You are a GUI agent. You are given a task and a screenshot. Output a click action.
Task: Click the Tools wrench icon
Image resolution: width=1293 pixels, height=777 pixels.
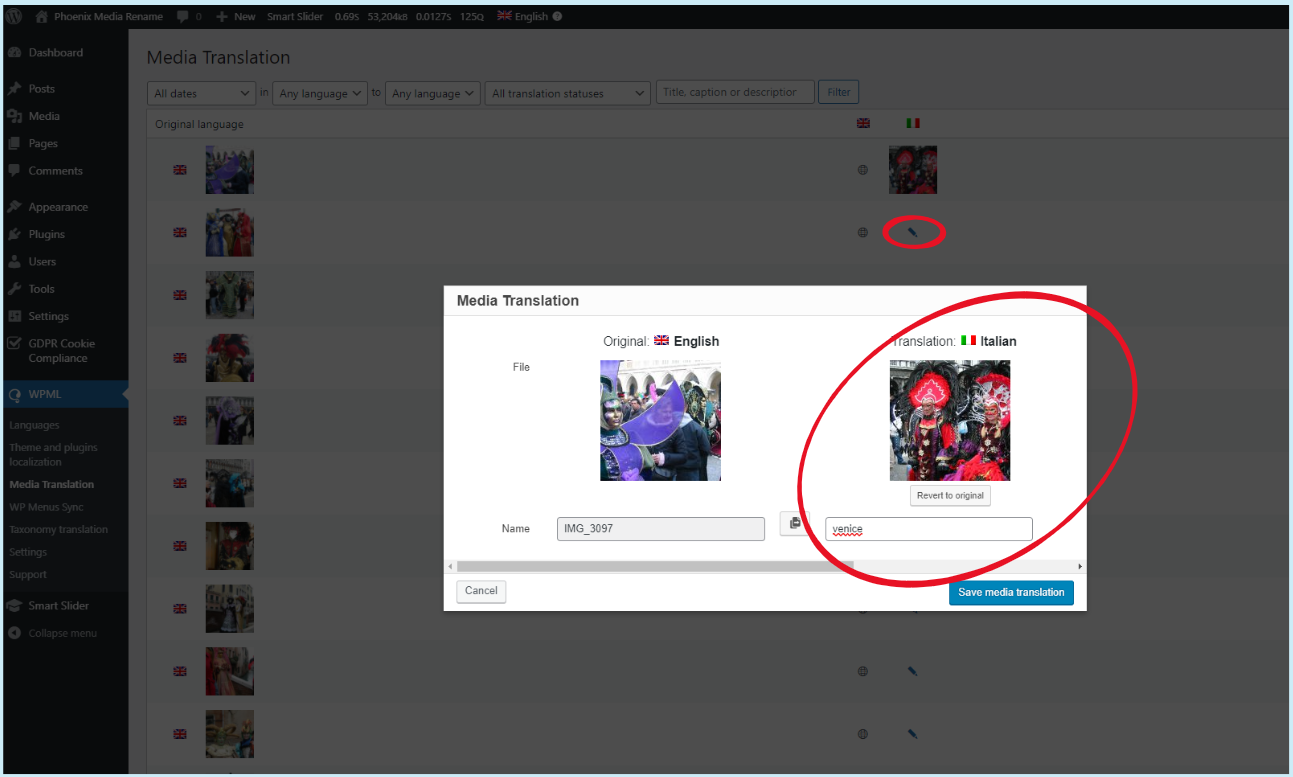[x=14, y=289]
